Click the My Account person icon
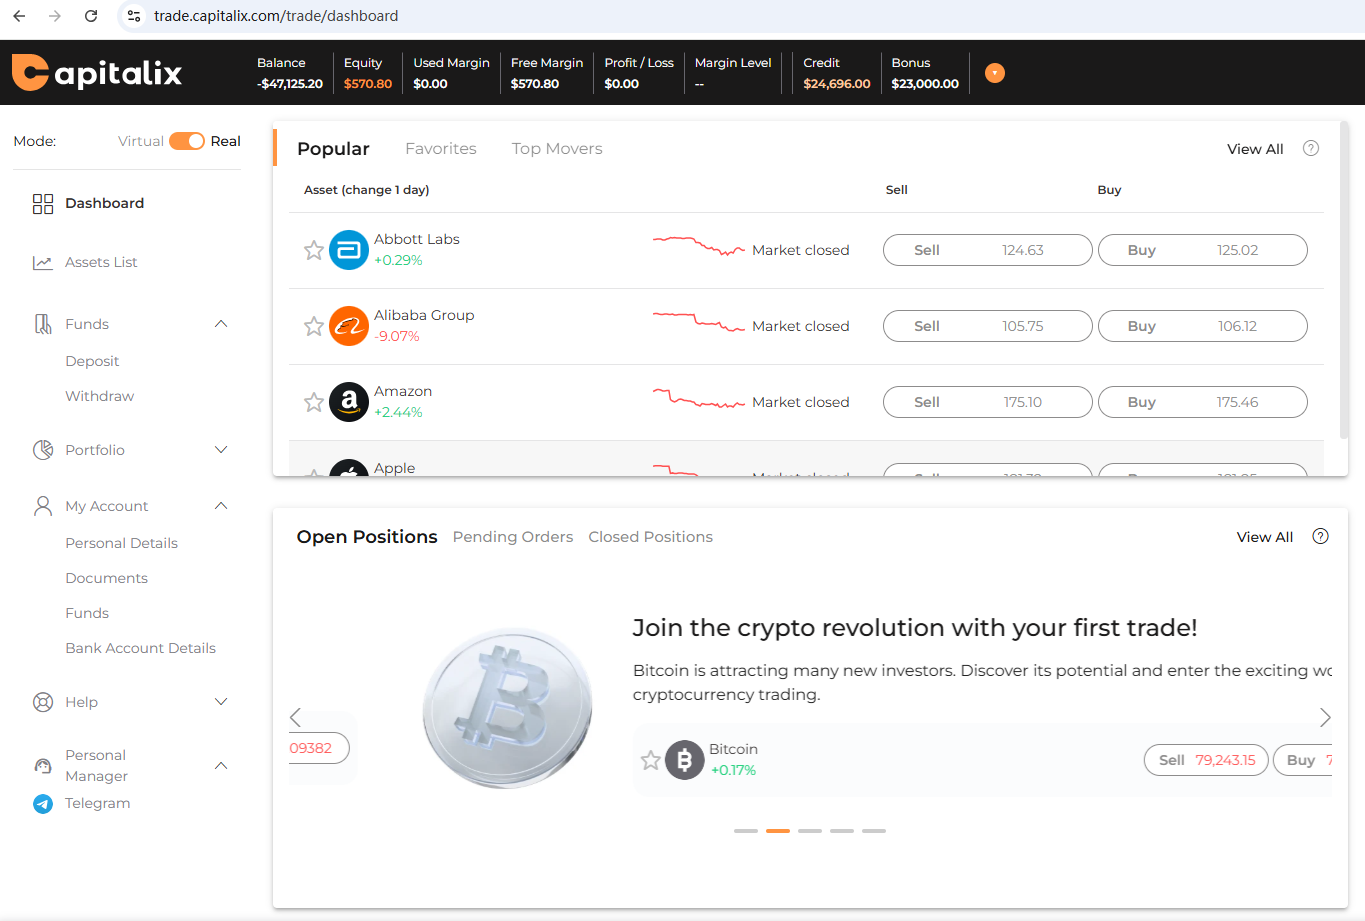 click(x=43, y=506)
